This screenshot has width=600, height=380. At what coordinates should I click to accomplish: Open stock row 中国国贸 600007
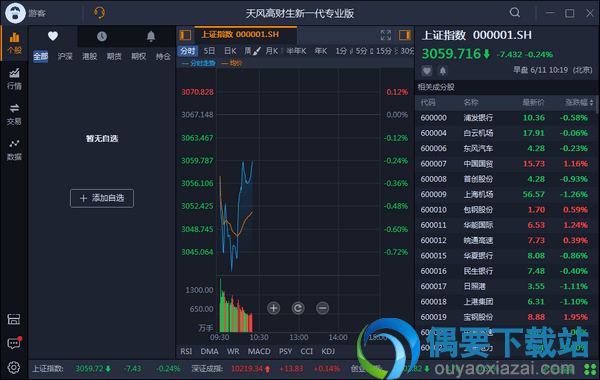pyautogui.click(x=505, y=164)
